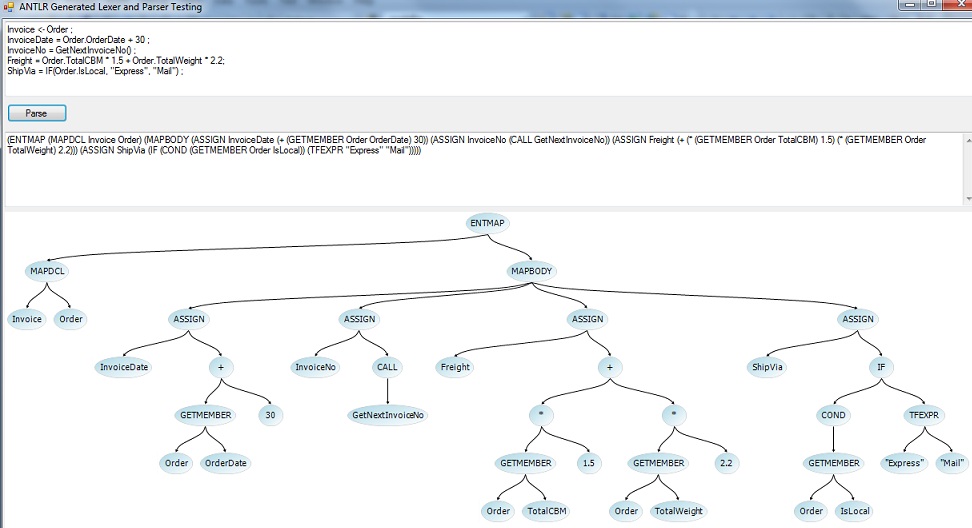
Task: Click the output box scroll up arrow
Action: tap(968, 140)
